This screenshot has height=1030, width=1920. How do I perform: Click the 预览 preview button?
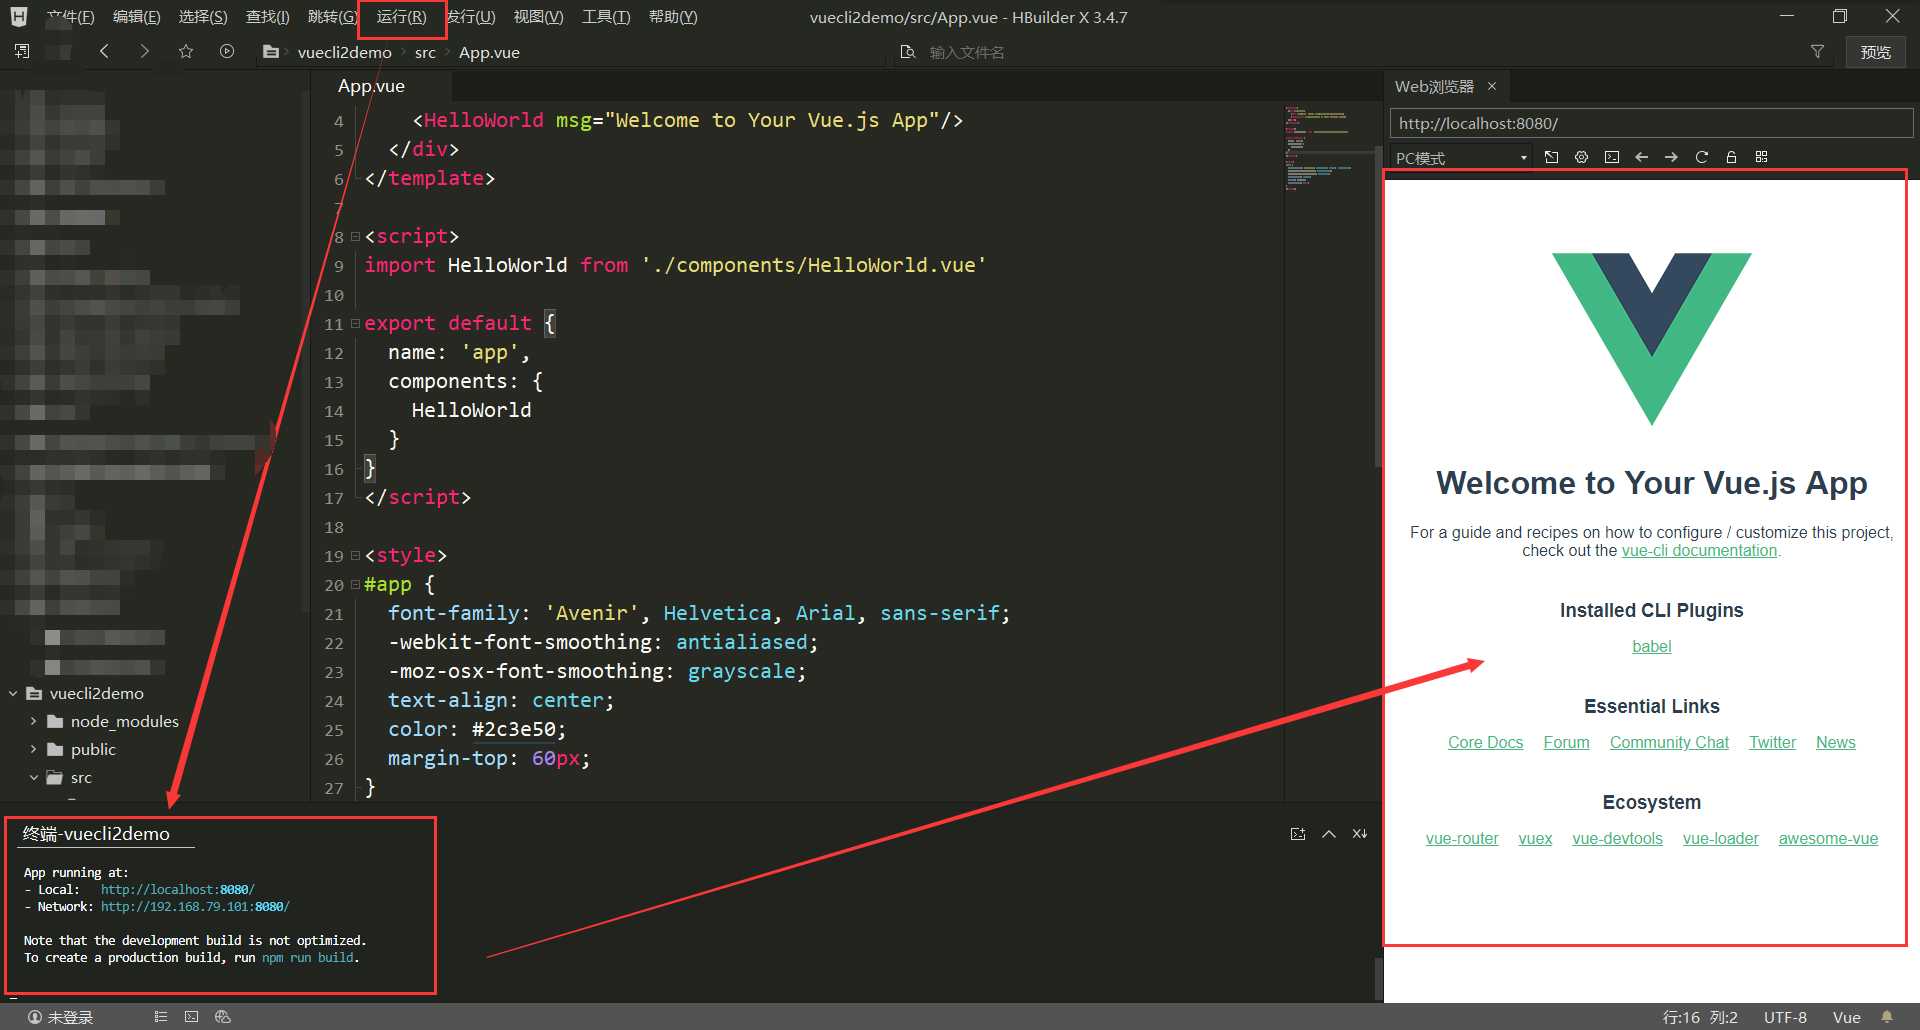(x=1875, y=52)
